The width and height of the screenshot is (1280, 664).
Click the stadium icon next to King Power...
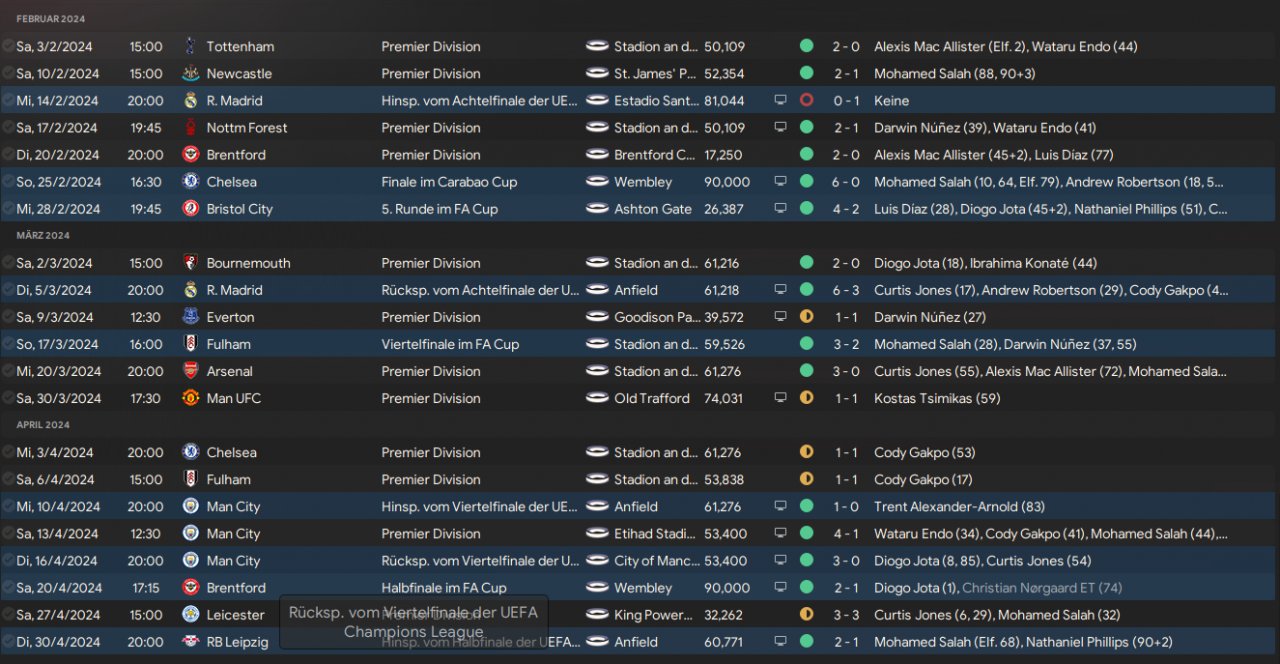(597, 615)
